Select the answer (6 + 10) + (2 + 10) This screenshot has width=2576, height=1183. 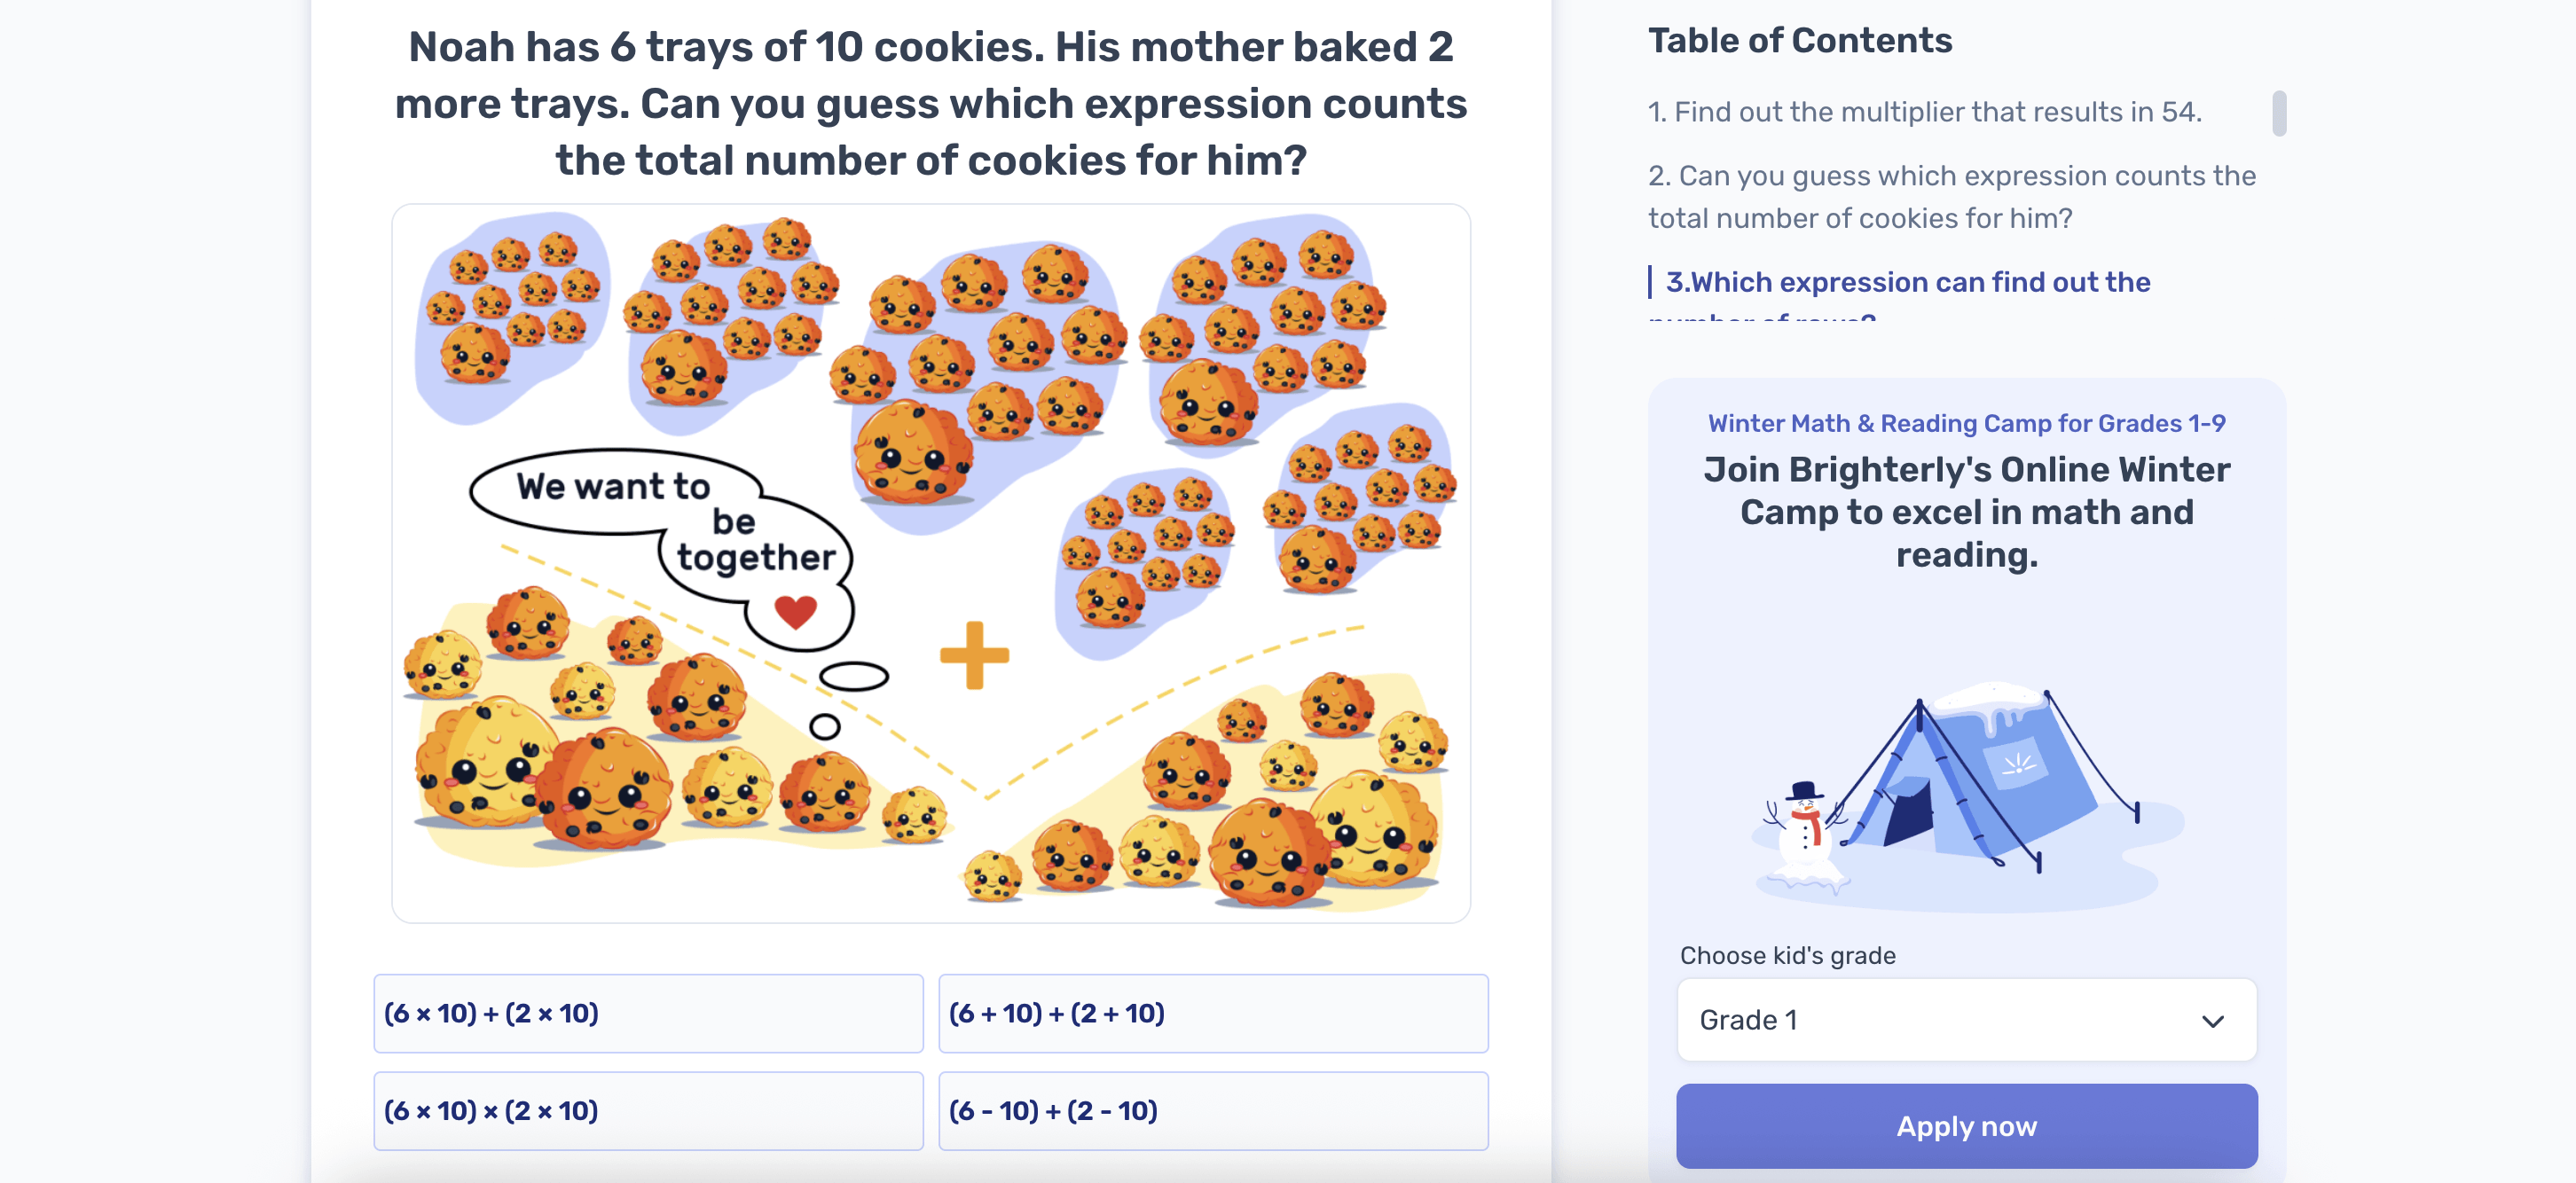click(x=1213, y=1013)
